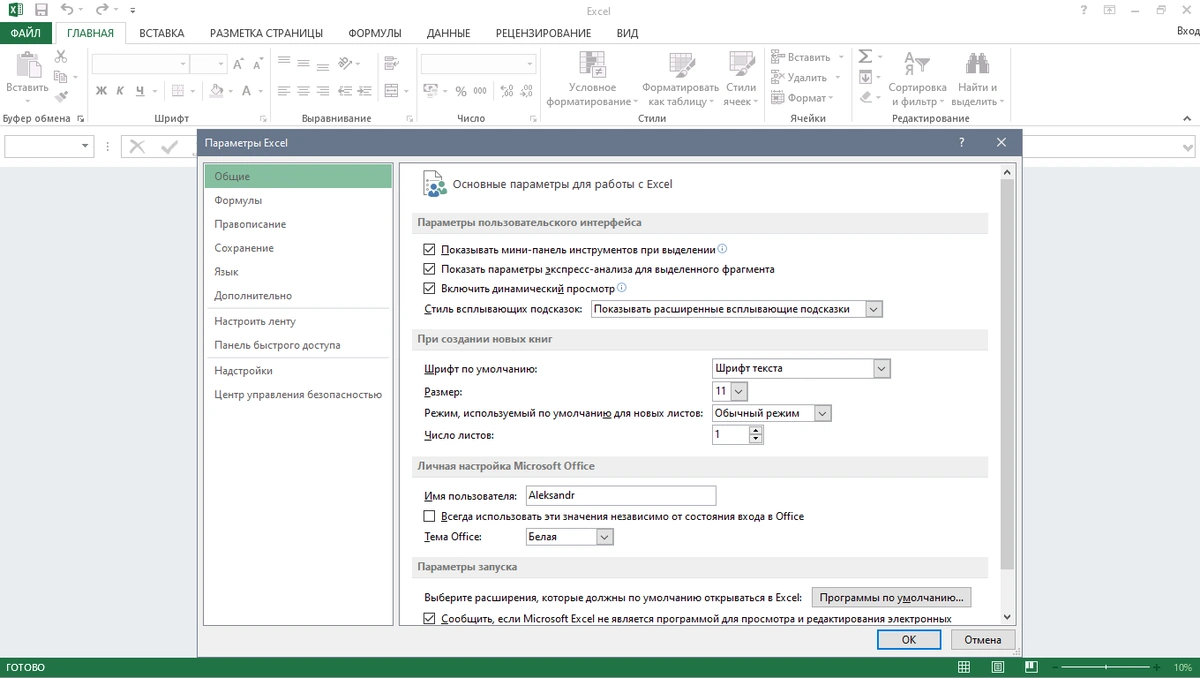
Task: Toggle 'Показать параметры экспресс-анализа' checkbox
Action: pos(430,269)
